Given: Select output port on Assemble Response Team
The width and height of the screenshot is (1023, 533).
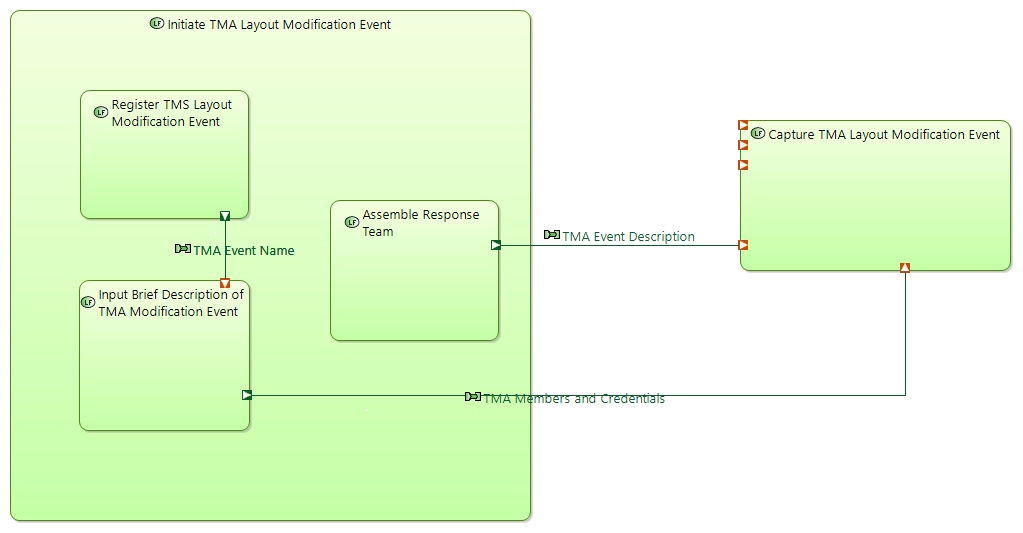Looking at the screenshot, I should coord(496,245).
